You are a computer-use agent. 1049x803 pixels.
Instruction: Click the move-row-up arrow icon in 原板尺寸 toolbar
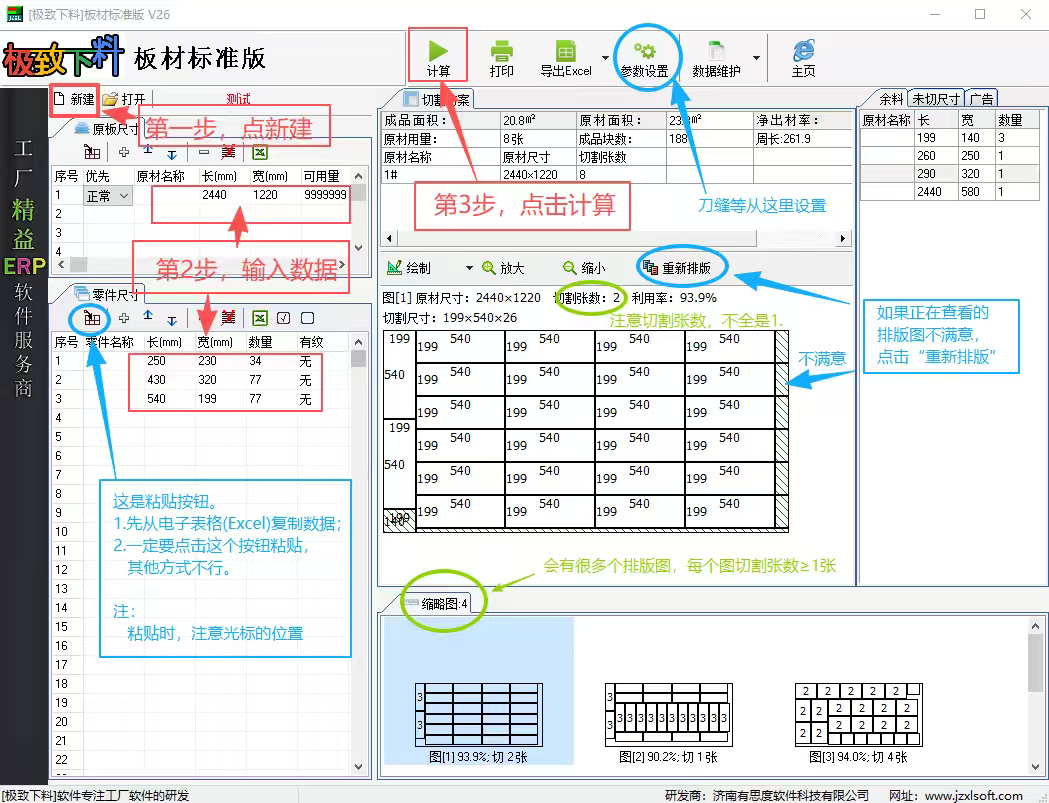tap(148, 151)
